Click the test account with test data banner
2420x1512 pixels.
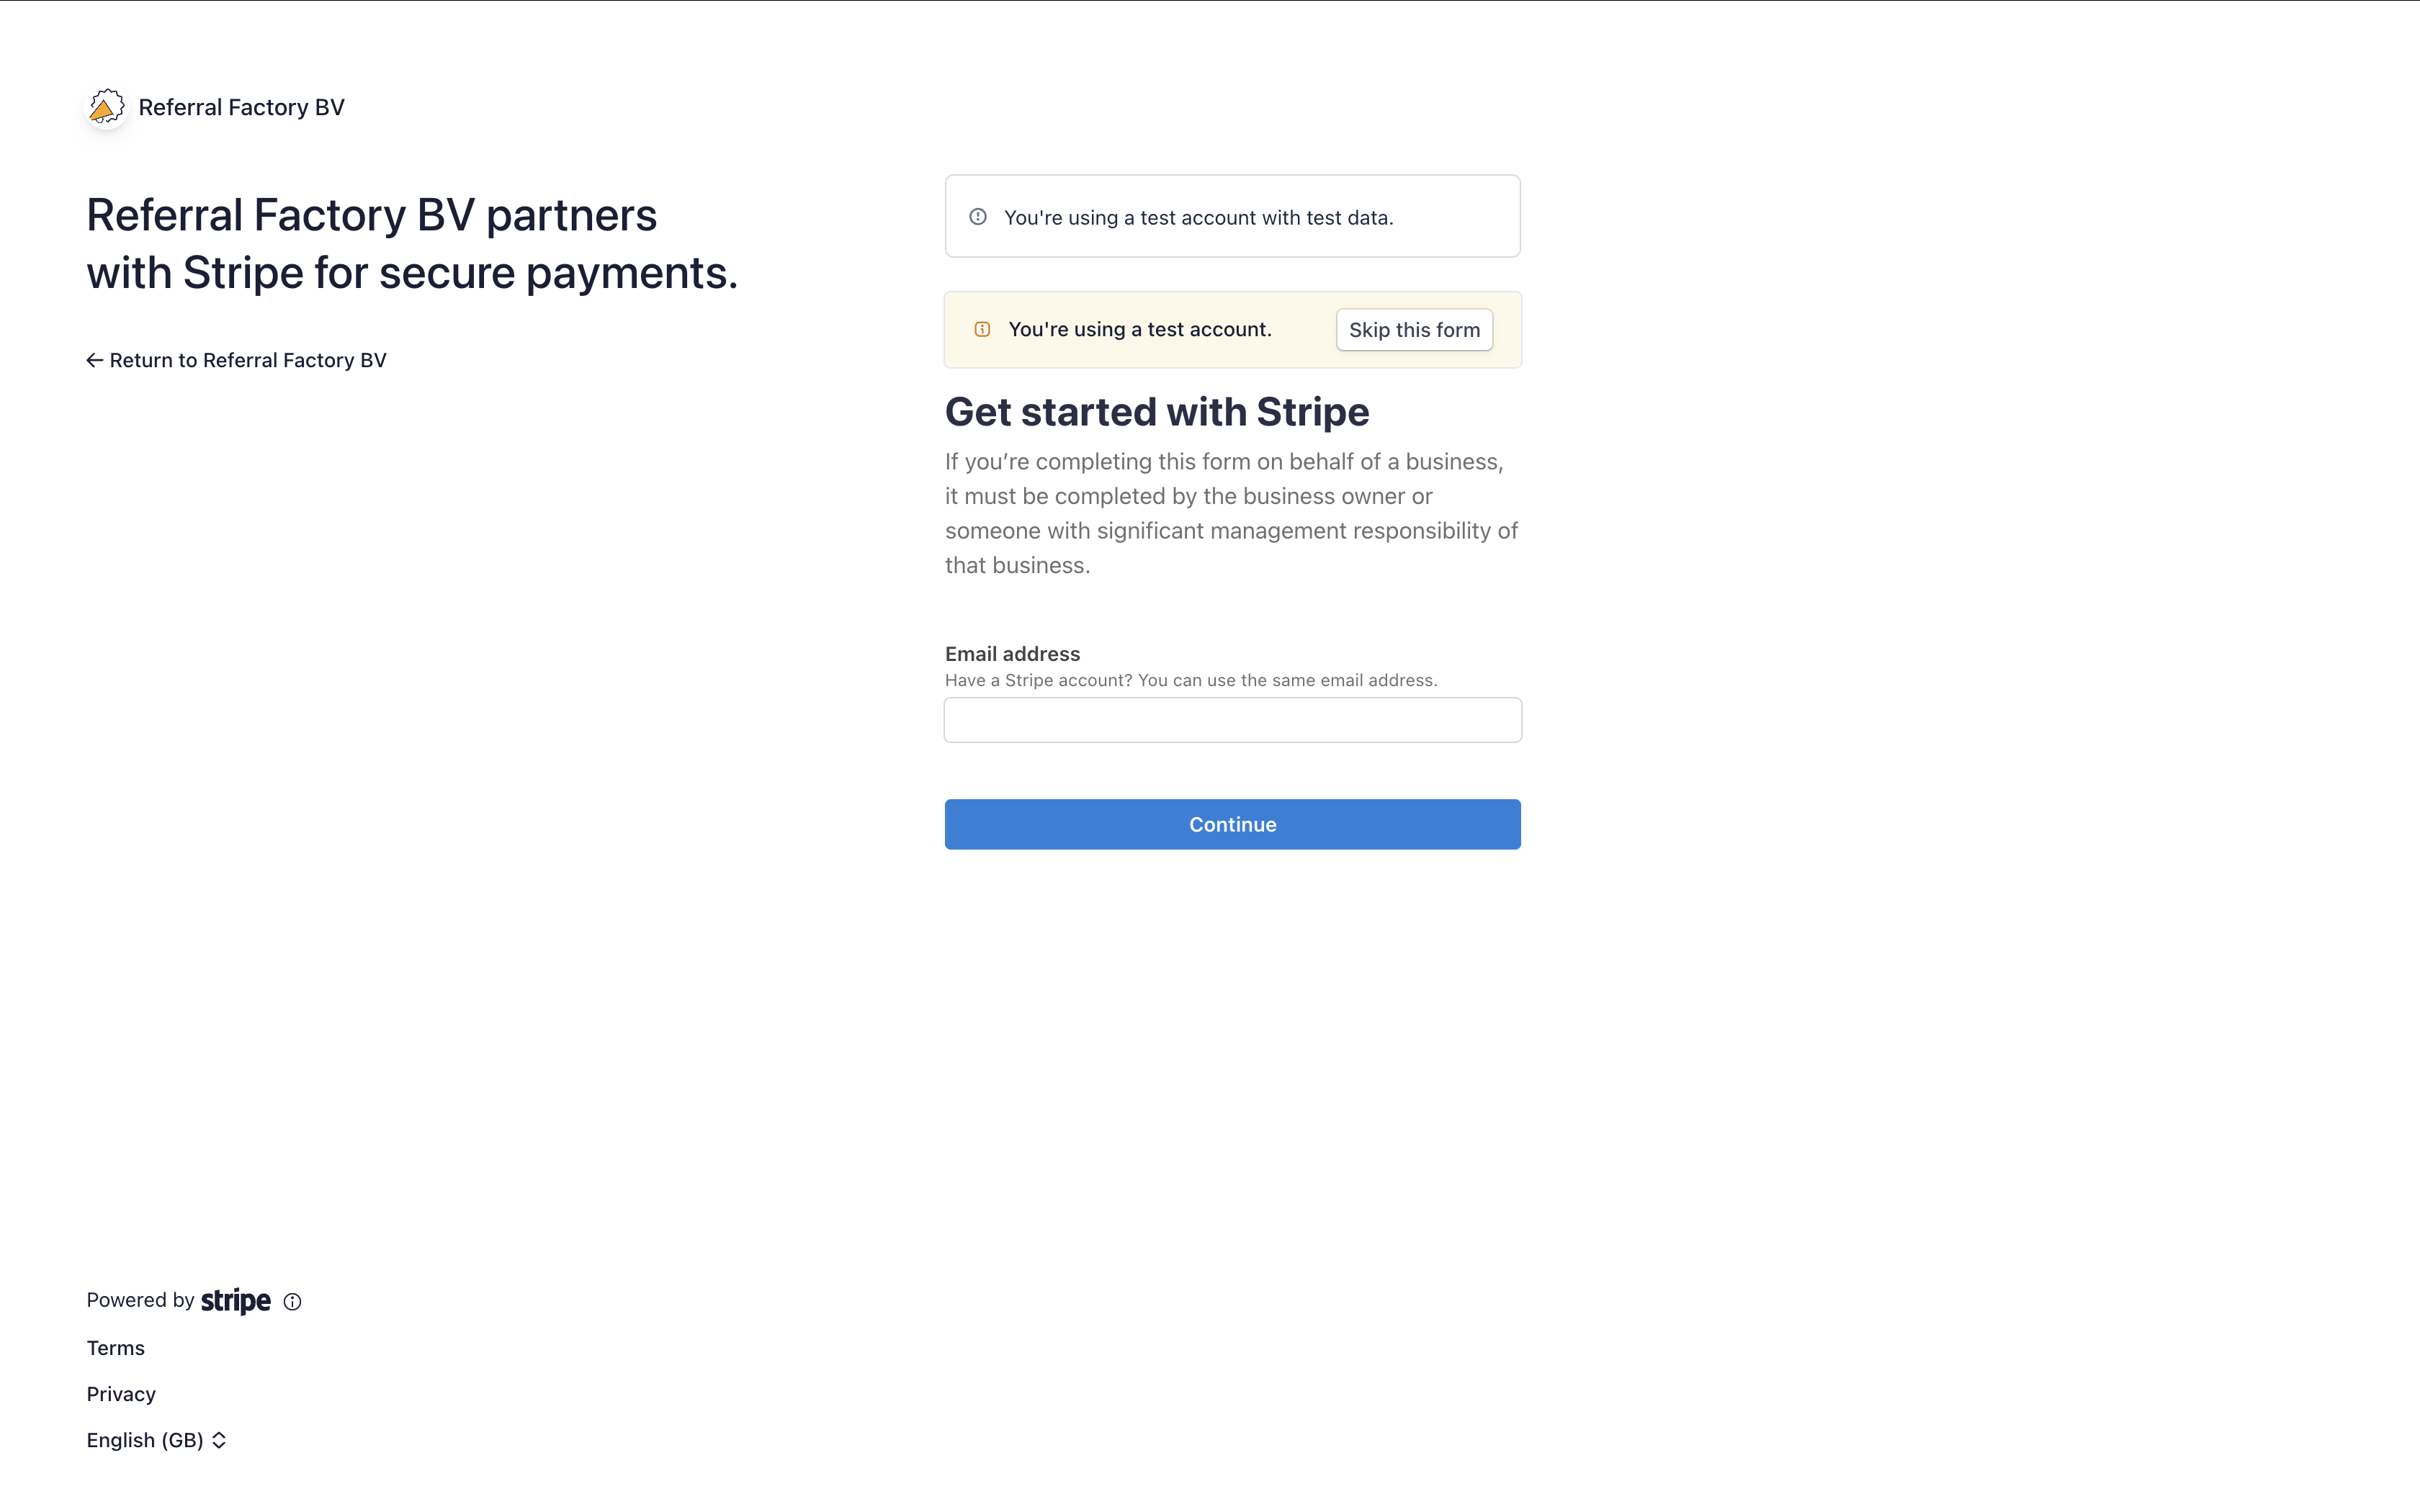(x=1232, y=216)
